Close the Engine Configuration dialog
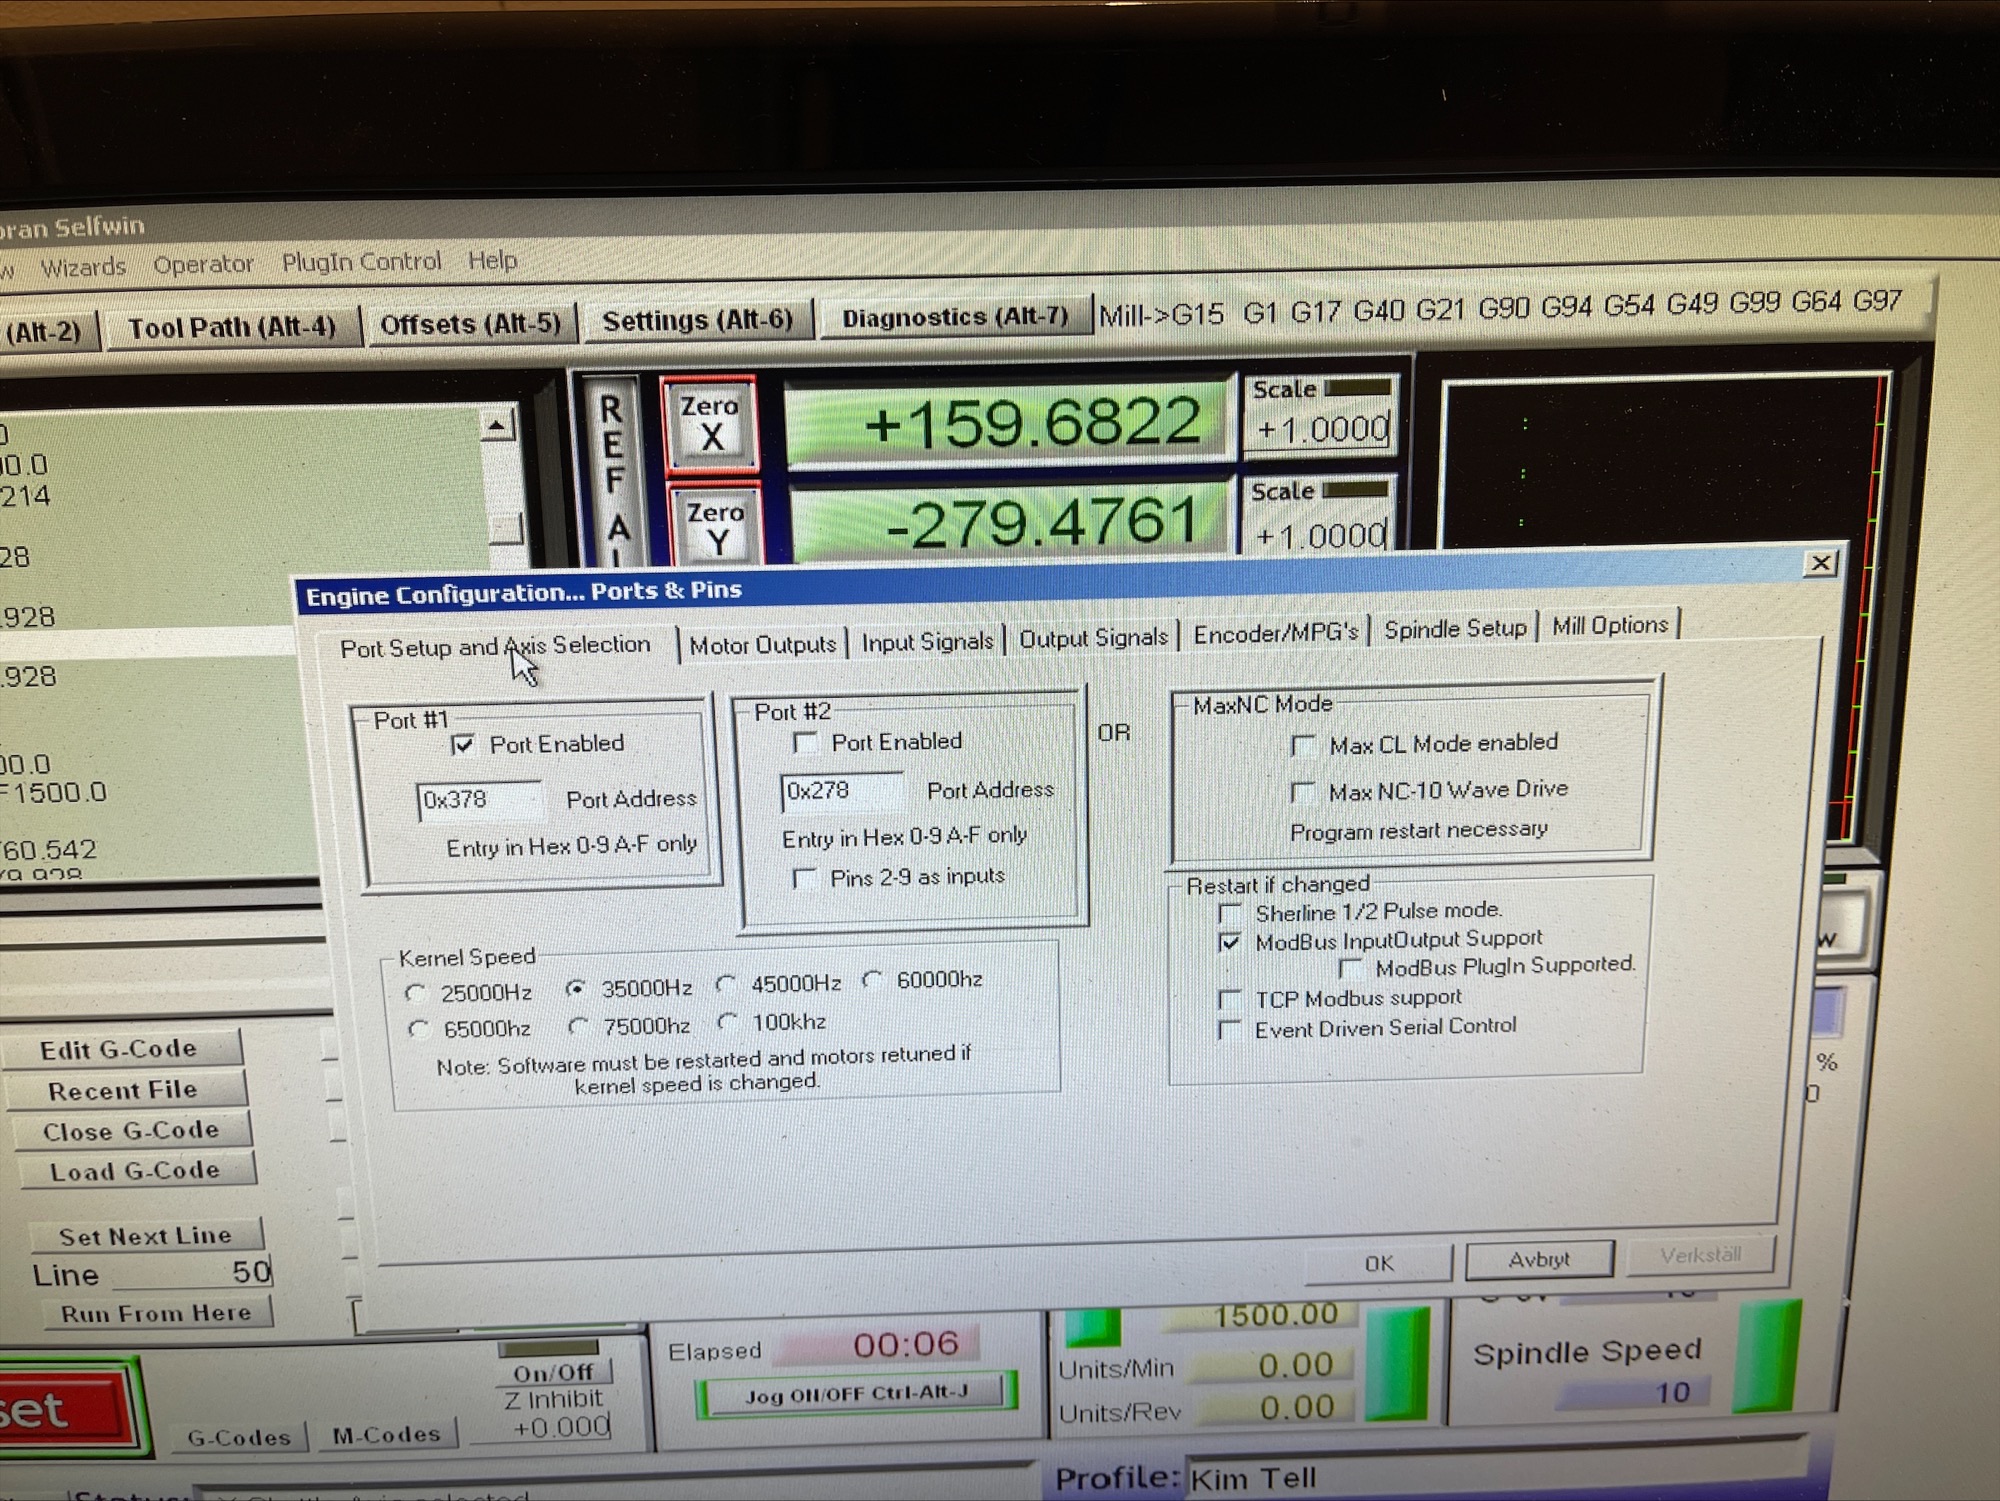The height and width of the screenshot is (1501, 2000). tap(1820, 563)
